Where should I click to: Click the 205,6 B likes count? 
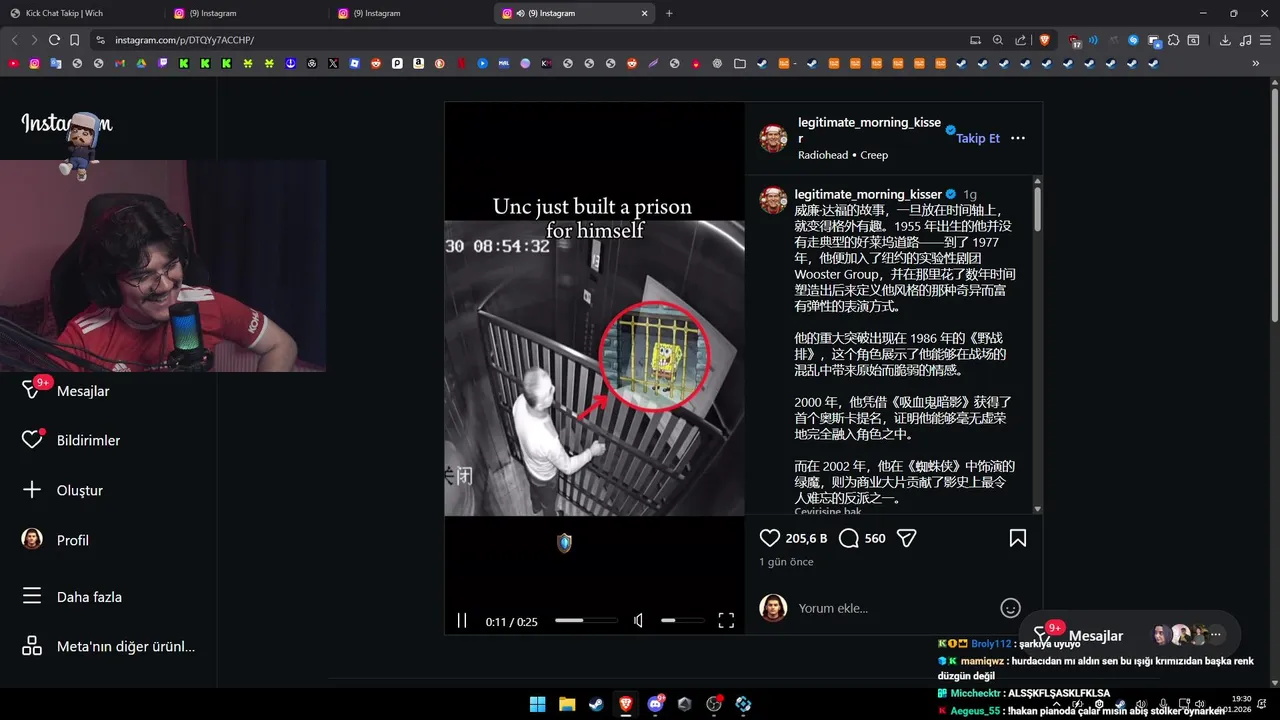(806, 538)
